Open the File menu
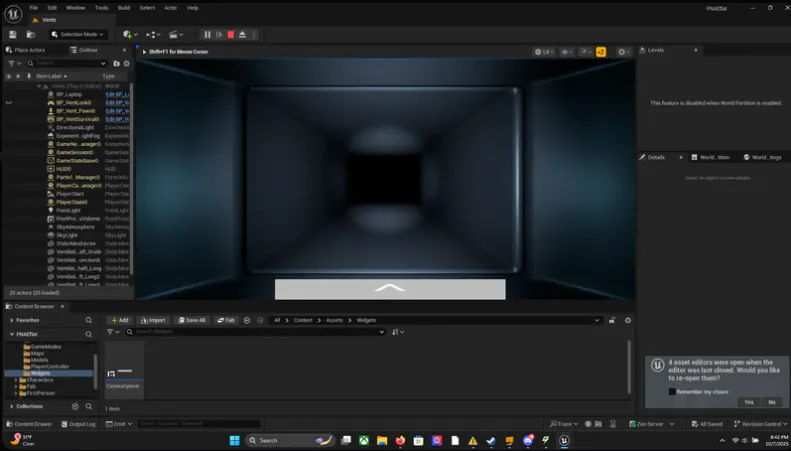The height and width of the screenshot is (451, 791). click(x=34, y=8)
